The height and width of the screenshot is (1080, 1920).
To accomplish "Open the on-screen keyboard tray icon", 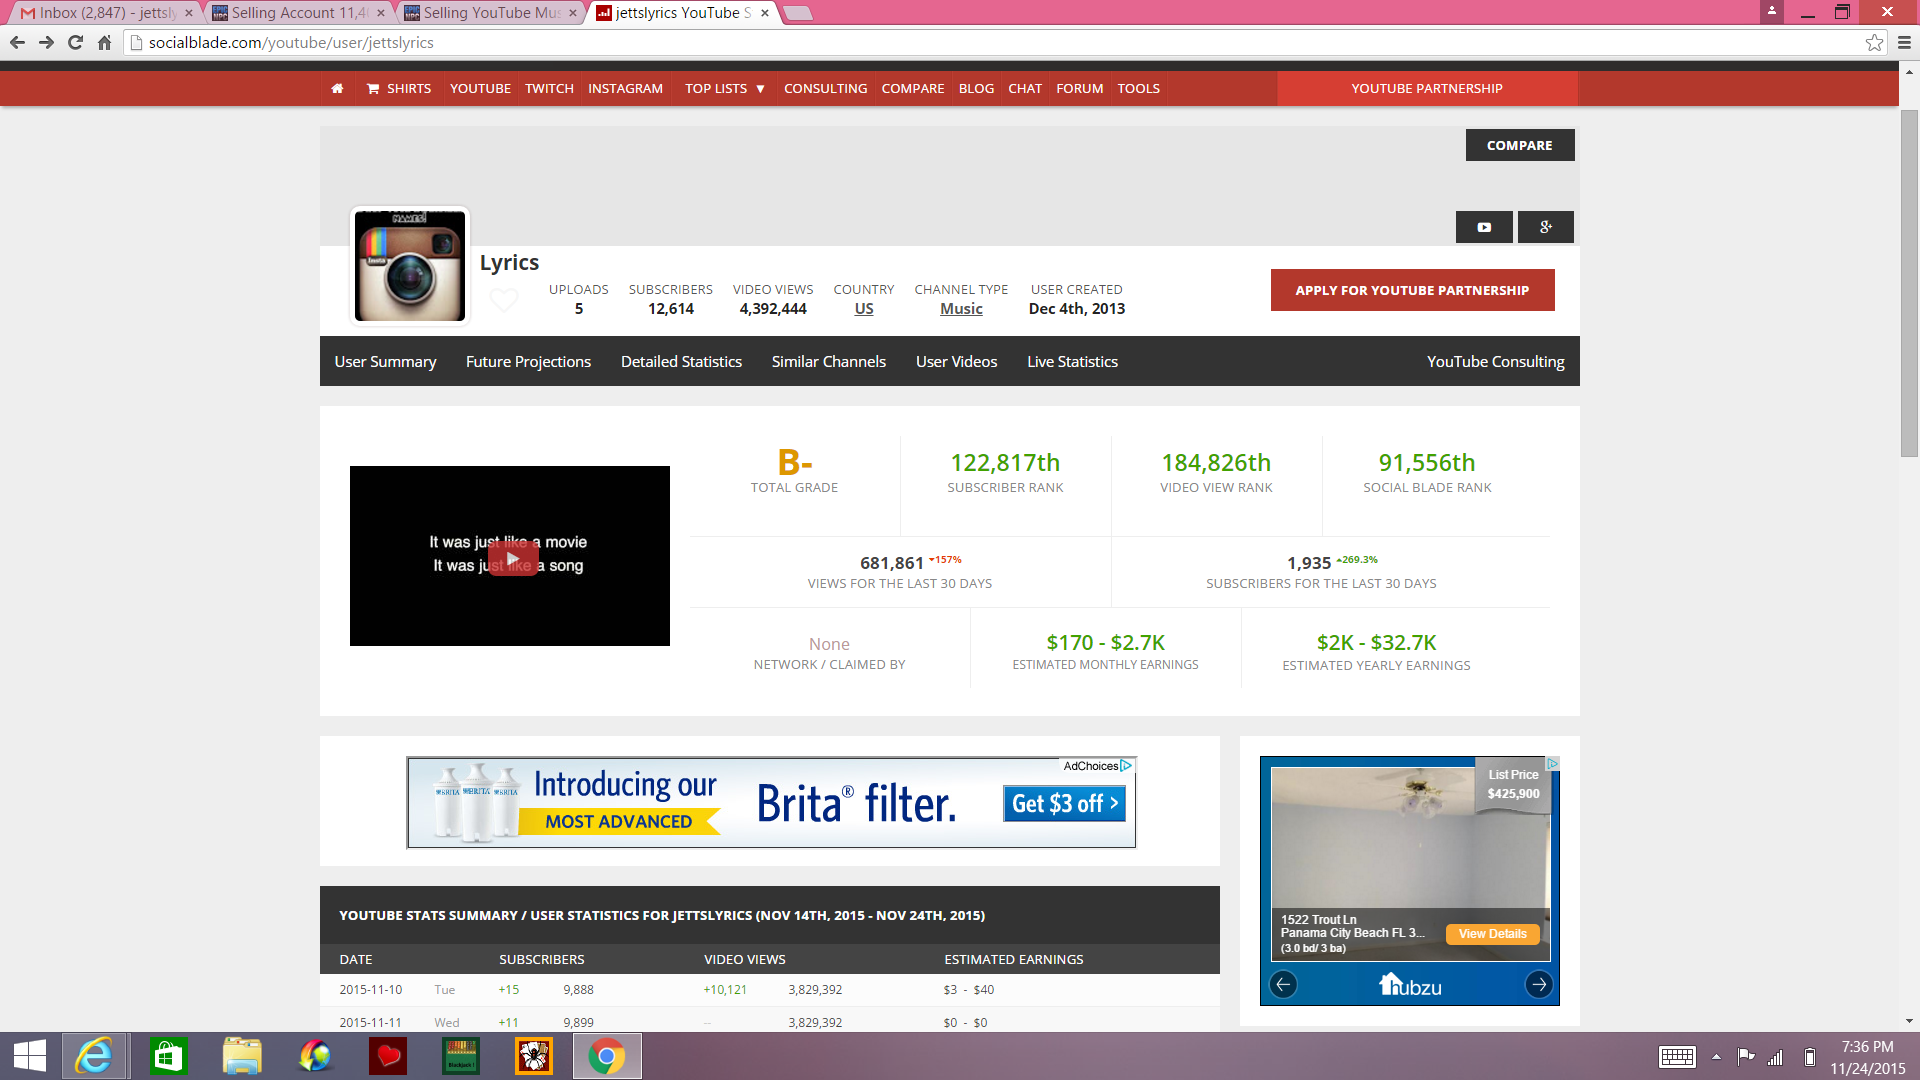I will [x=1677, y=1057].
